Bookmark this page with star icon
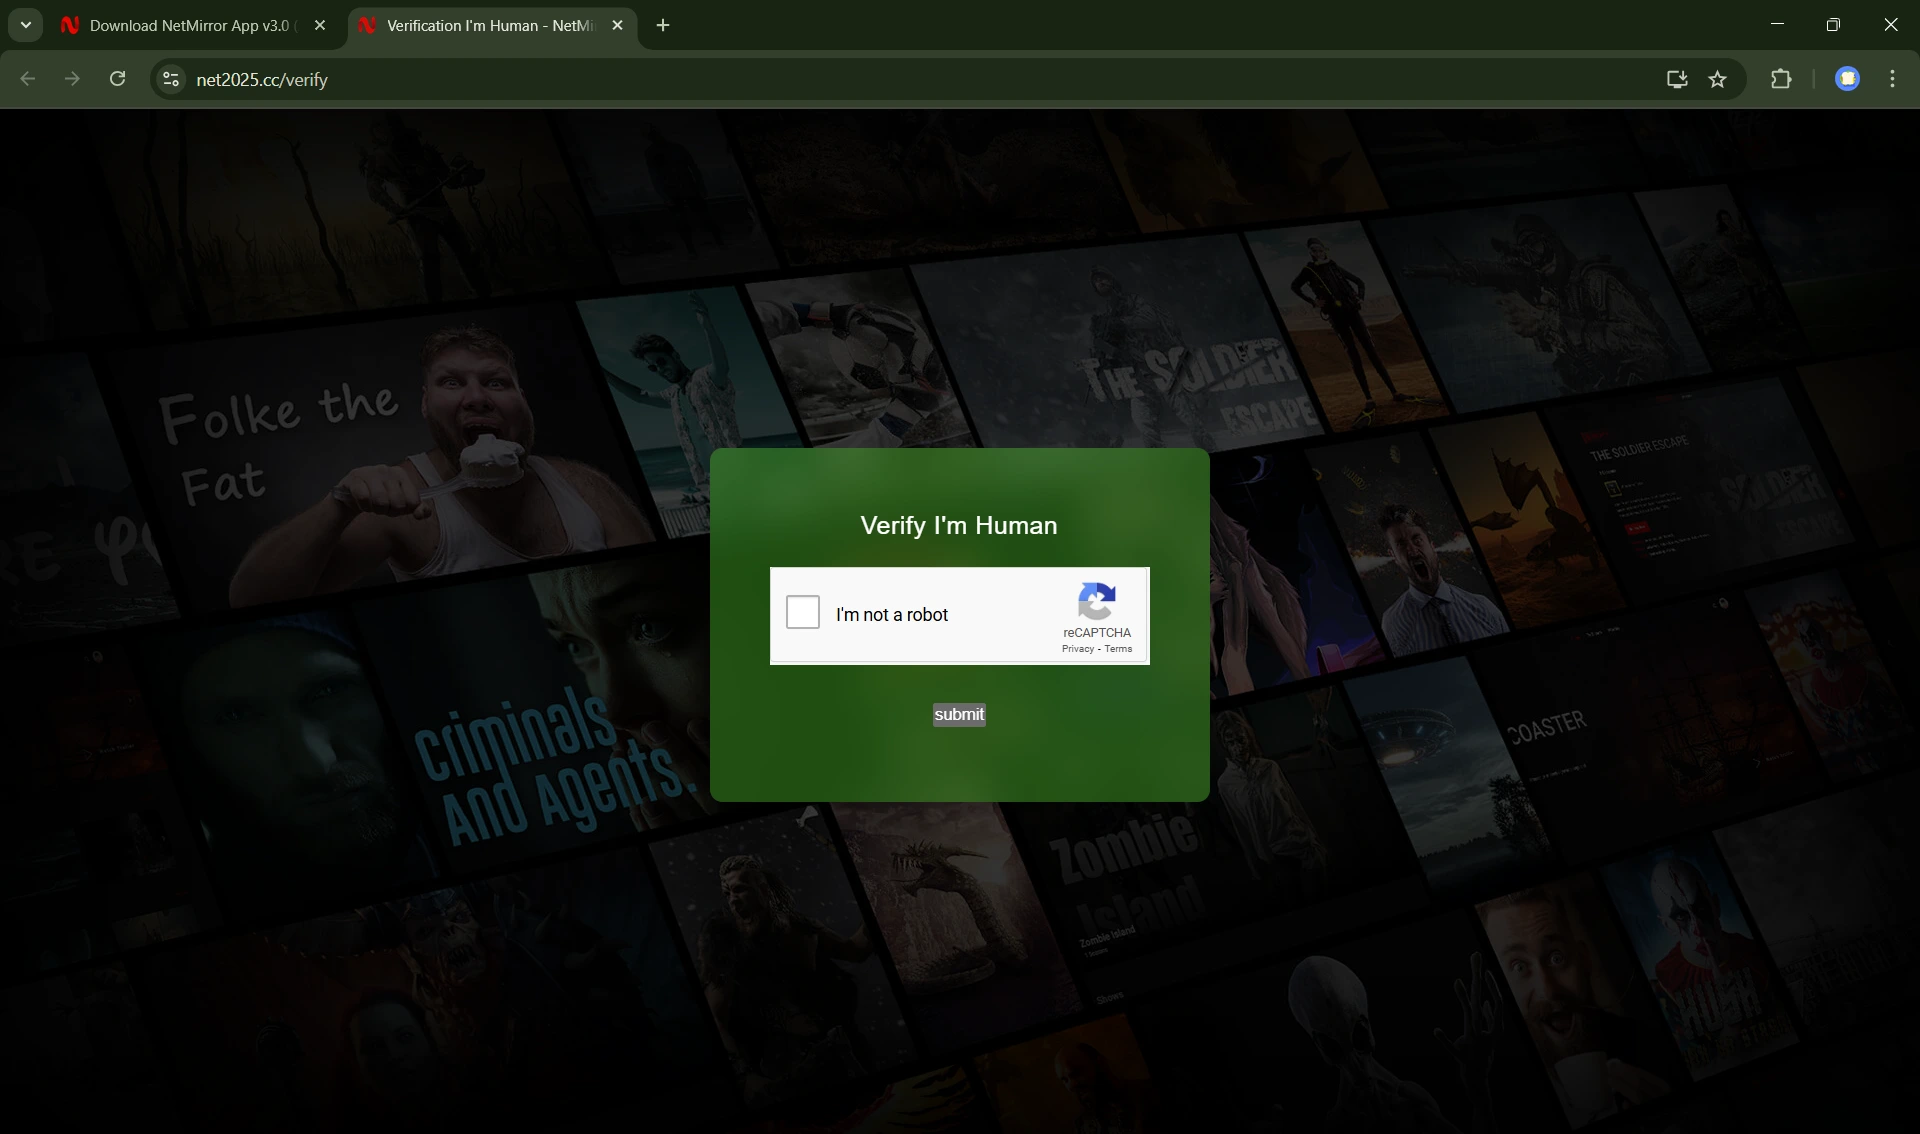This screenshot has width=1920, height=1134. pyautogui.click(x=1717, y=79)
